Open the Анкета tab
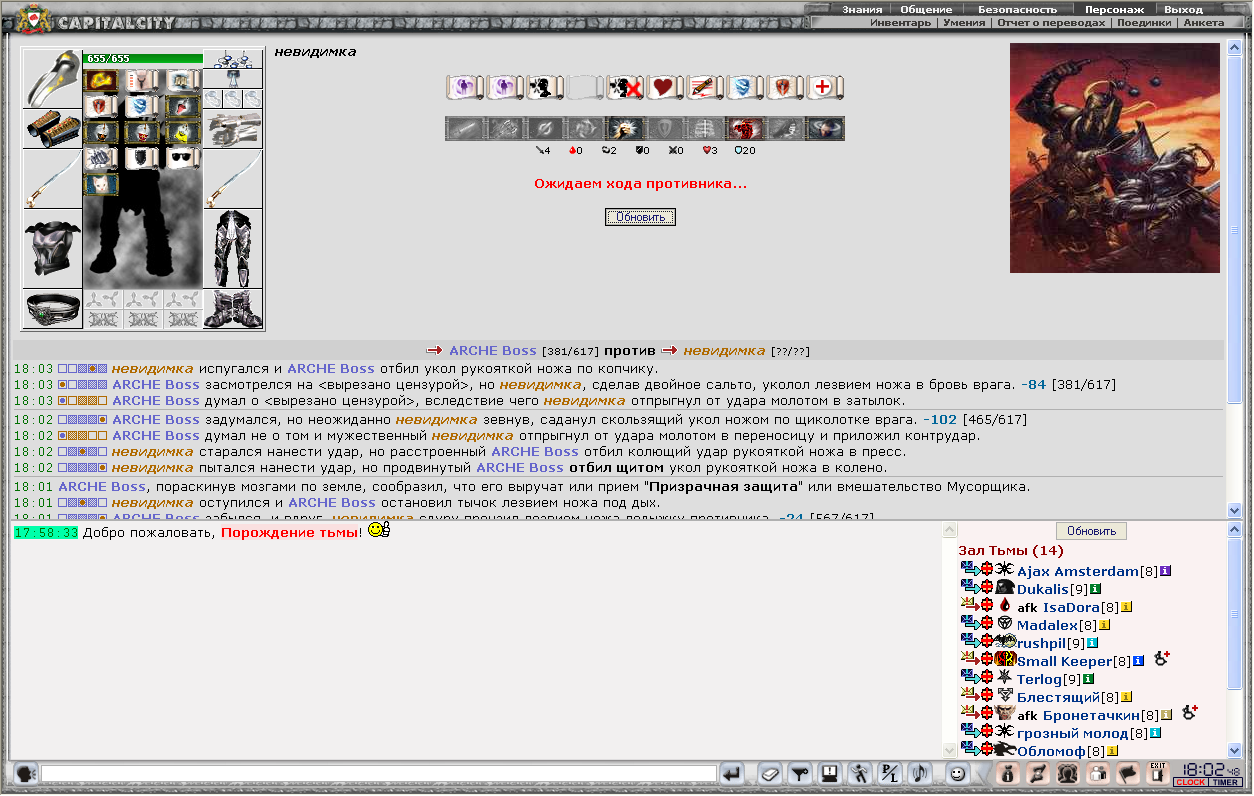The height and width of the screenshot is (796, 1254). pos(1203,22)
